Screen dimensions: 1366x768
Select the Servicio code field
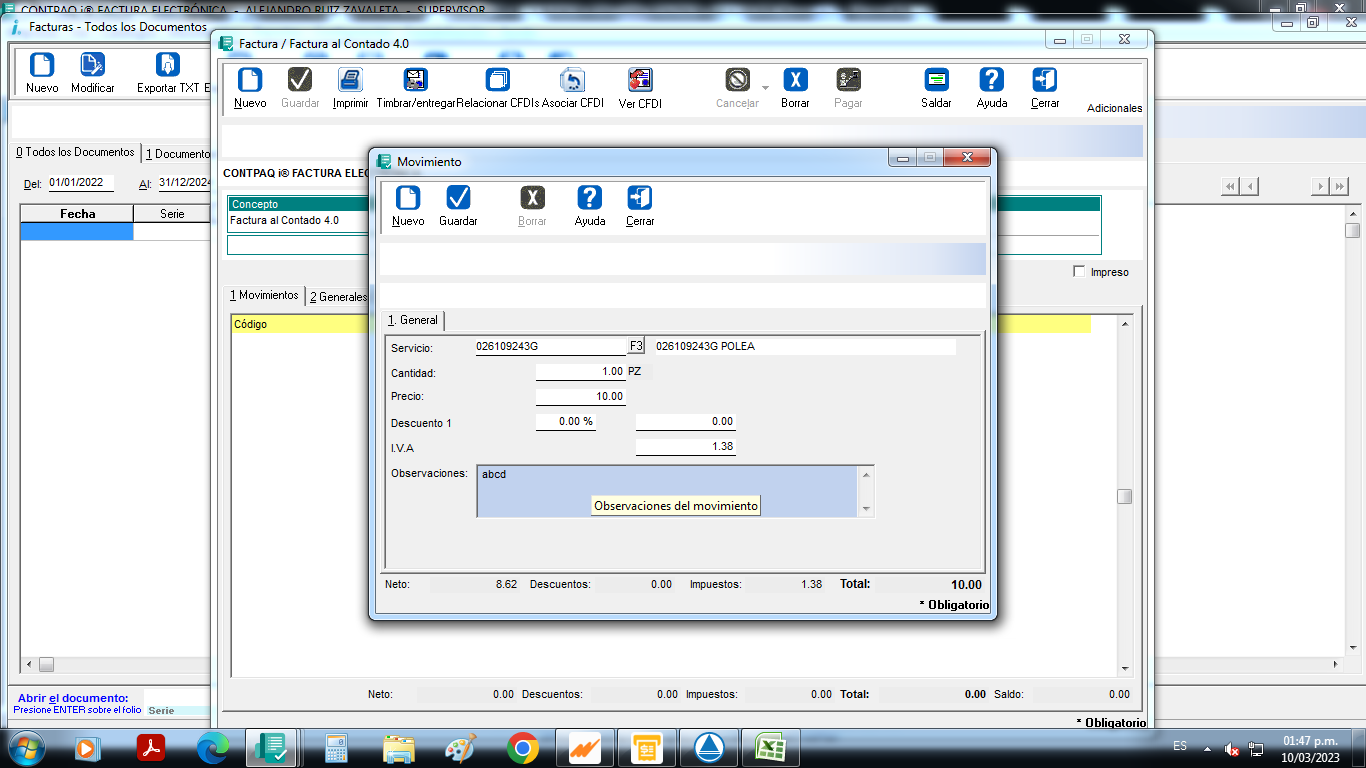(x=550, y=346)
